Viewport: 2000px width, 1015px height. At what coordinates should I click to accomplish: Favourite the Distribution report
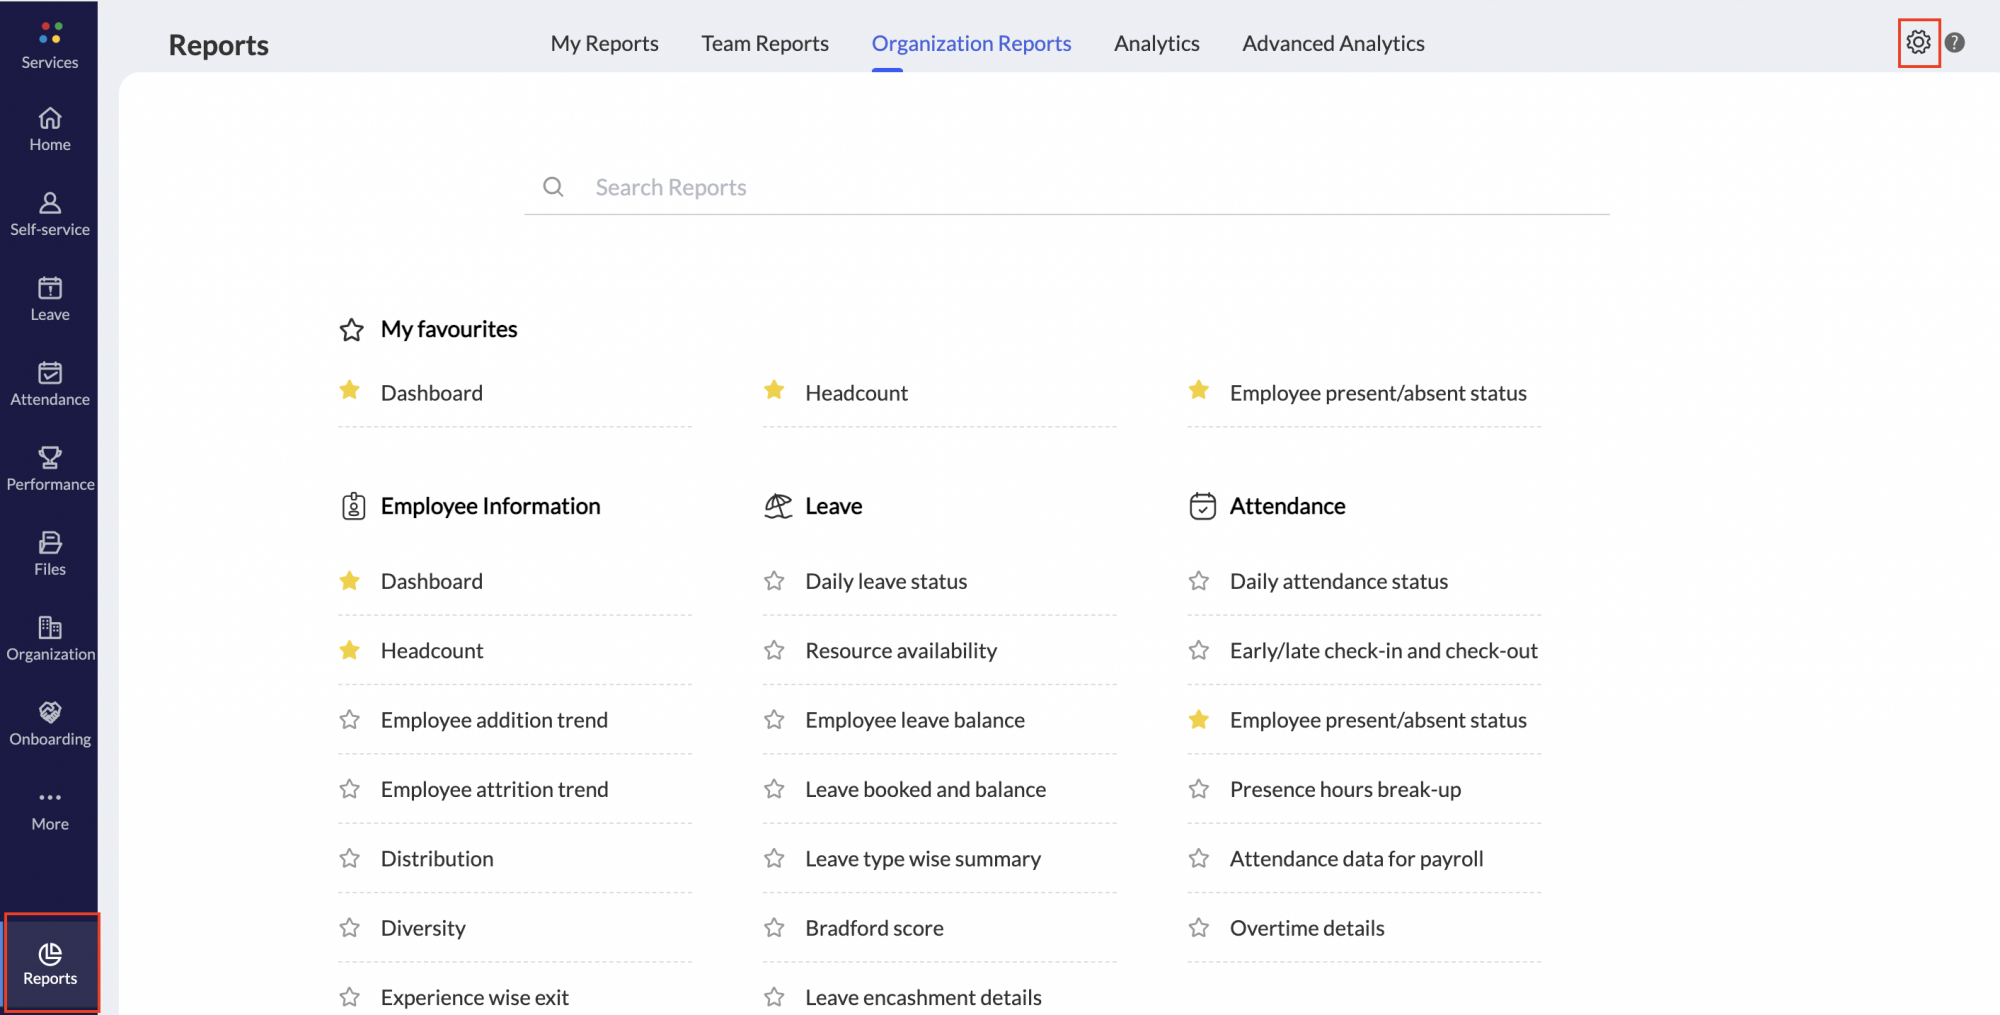click(349, 858)
